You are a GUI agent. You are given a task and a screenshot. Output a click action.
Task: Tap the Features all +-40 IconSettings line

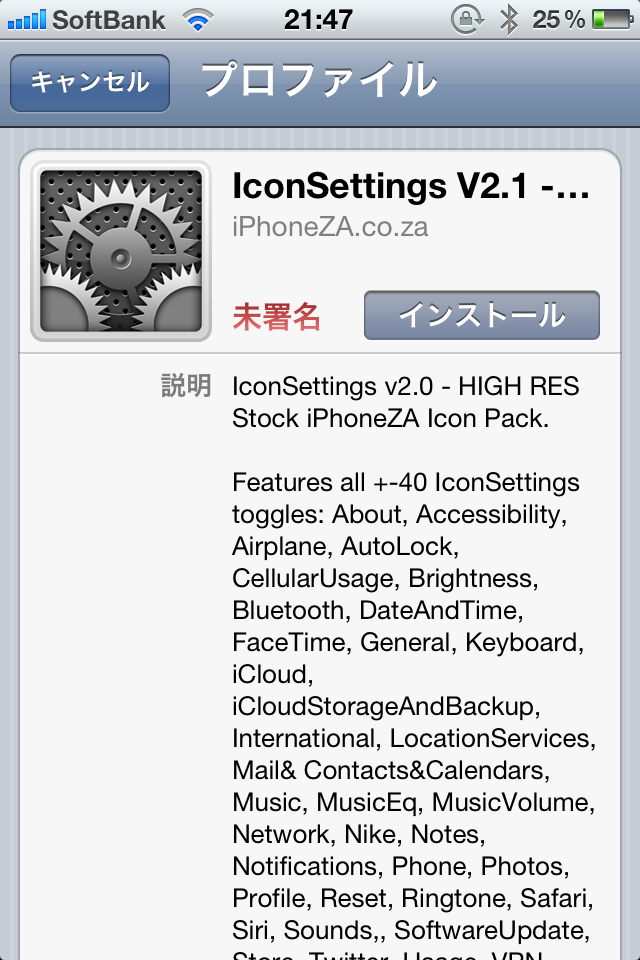click(x=405, y=482)
